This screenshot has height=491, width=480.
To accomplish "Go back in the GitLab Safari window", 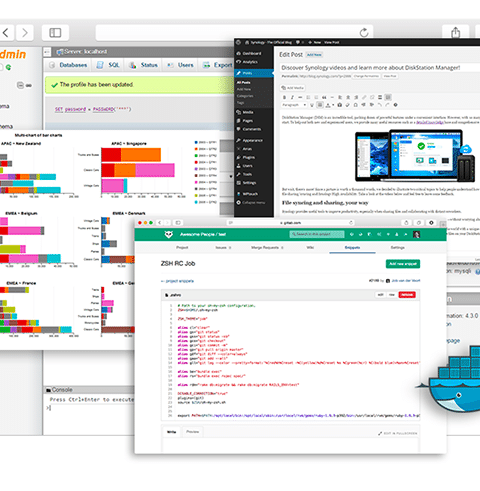I will pos(159,222).
